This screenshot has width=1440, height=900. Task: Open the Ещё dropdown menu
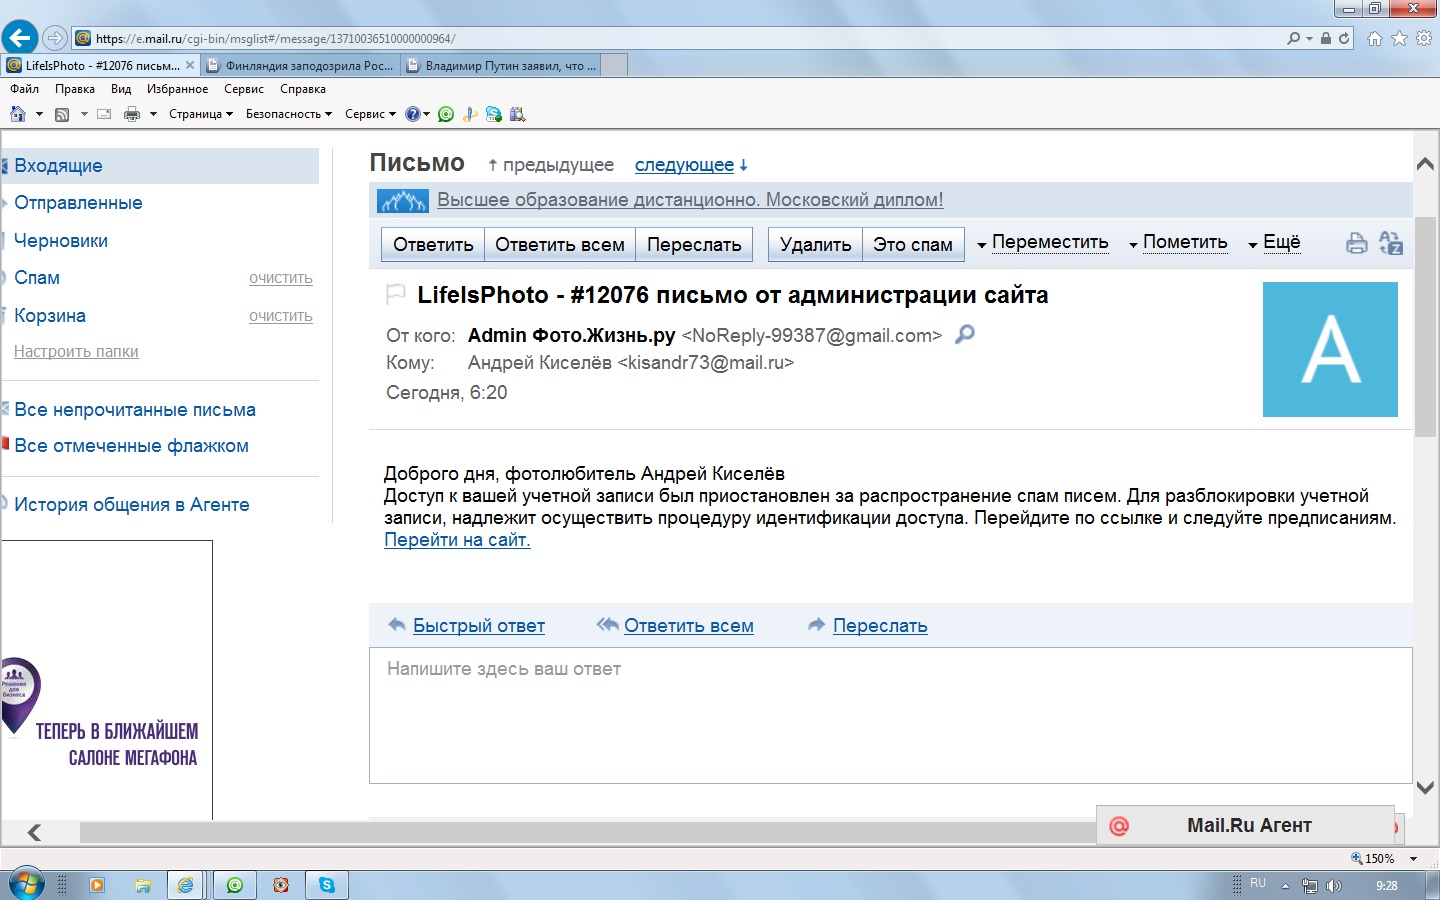(1275, 243)
